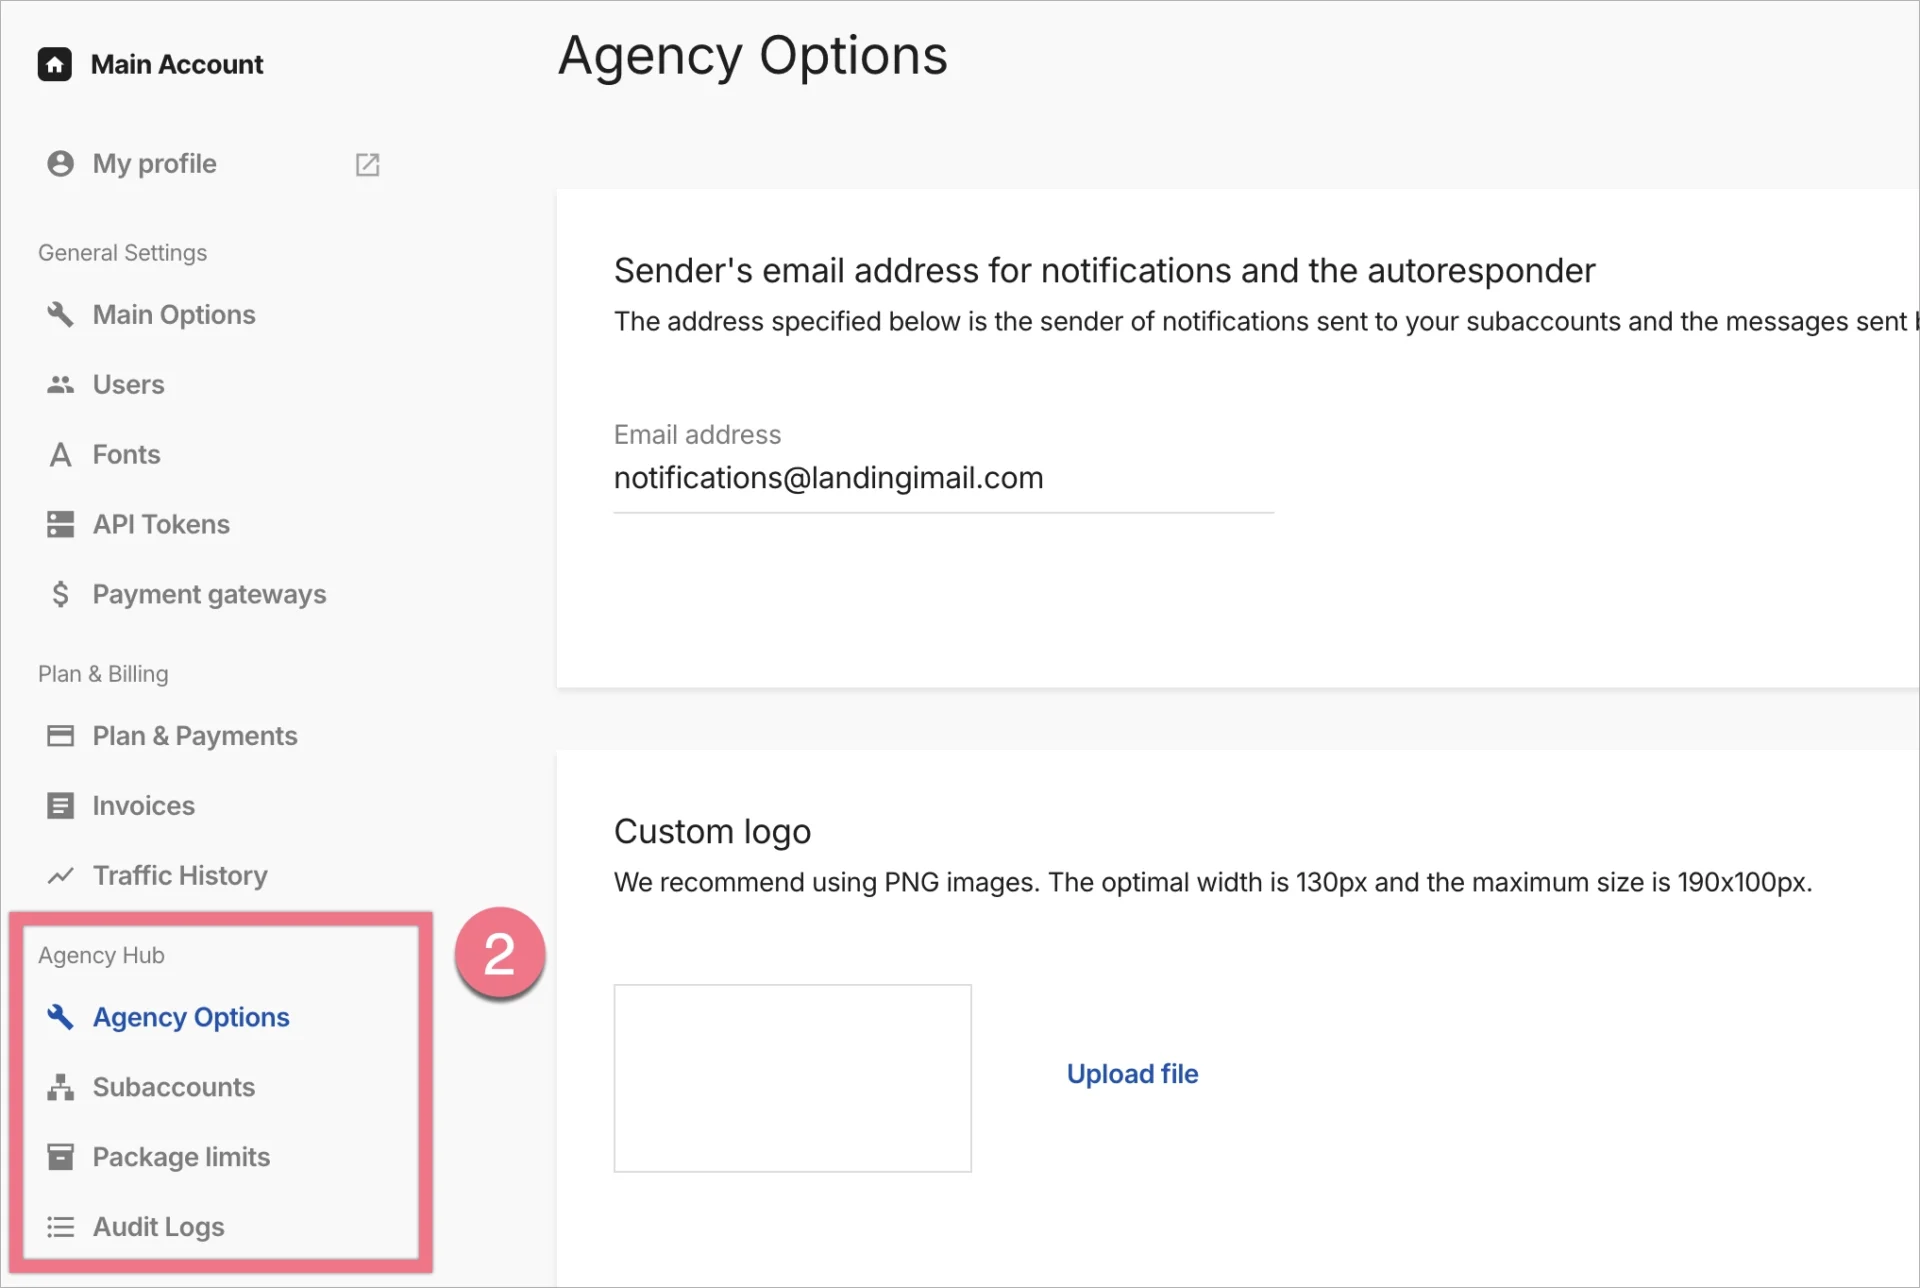Image resolution: width=1920 pixels, height=1288 pixels.
Task: Click the Agency Options page title
Action: [752, 56]
